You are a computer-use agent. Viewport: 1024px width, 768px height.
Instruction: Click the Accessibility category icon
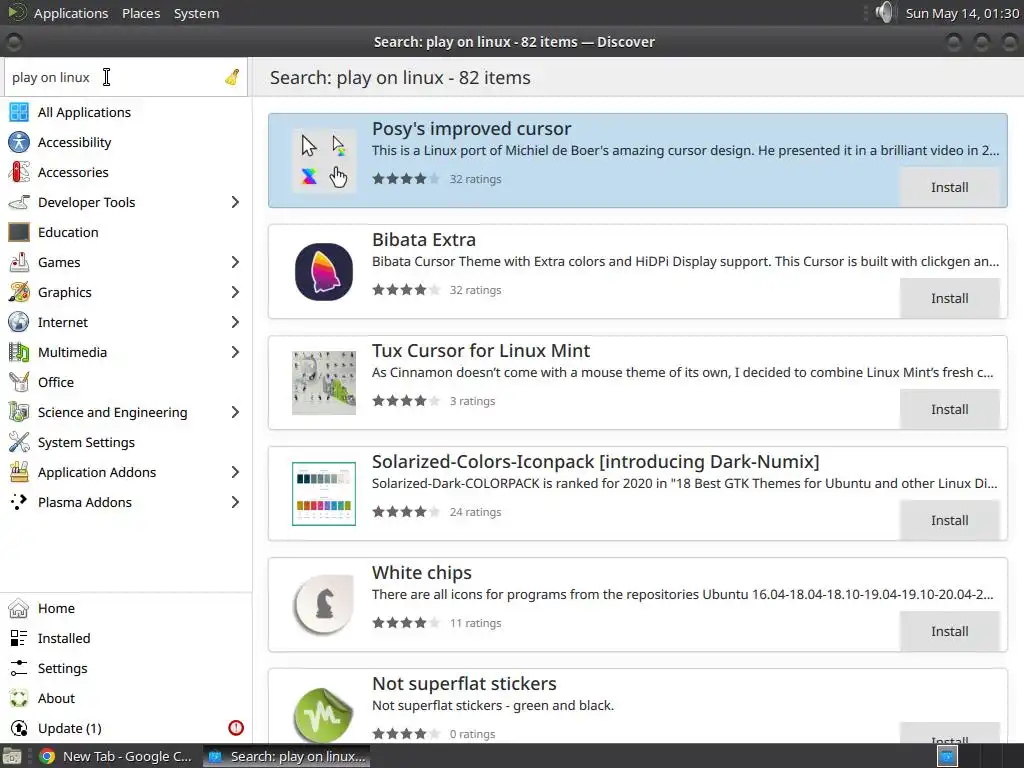(x=19, y=142)
